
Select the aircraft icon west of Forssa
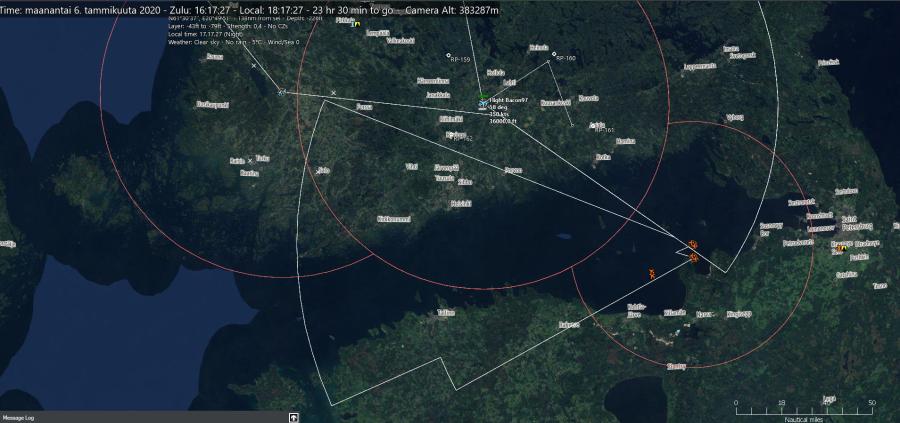click(282, 92)
